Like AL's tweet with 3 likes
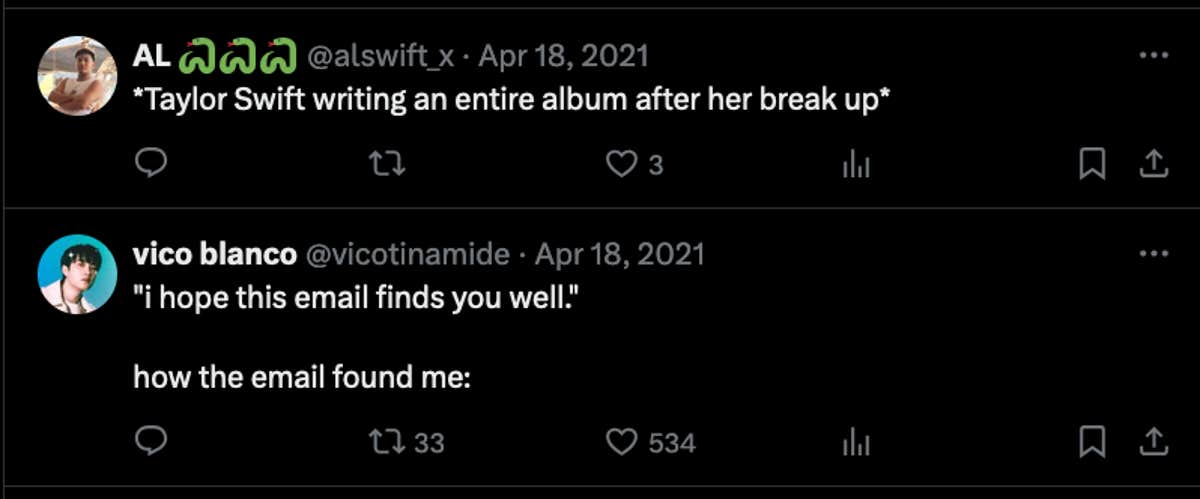 (623, 164)
